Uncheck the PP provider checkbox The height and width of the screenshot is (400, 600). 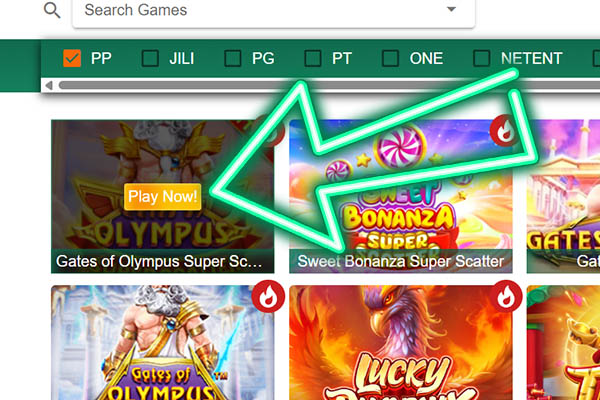pos(72,59)
